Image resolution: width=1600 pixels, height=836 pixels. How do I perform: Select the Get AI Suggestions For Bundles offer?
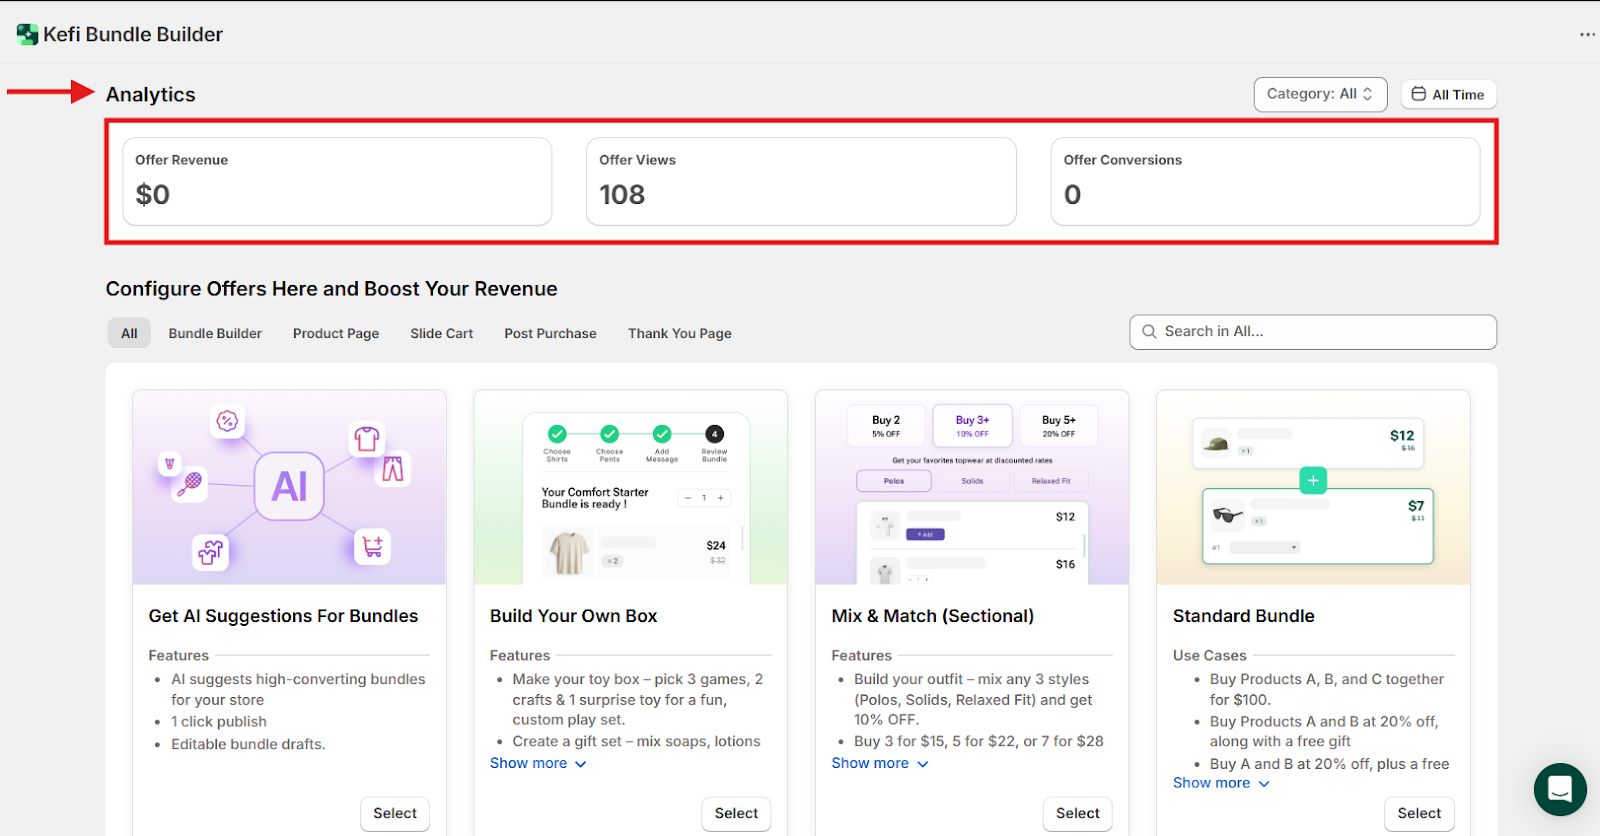394,813
